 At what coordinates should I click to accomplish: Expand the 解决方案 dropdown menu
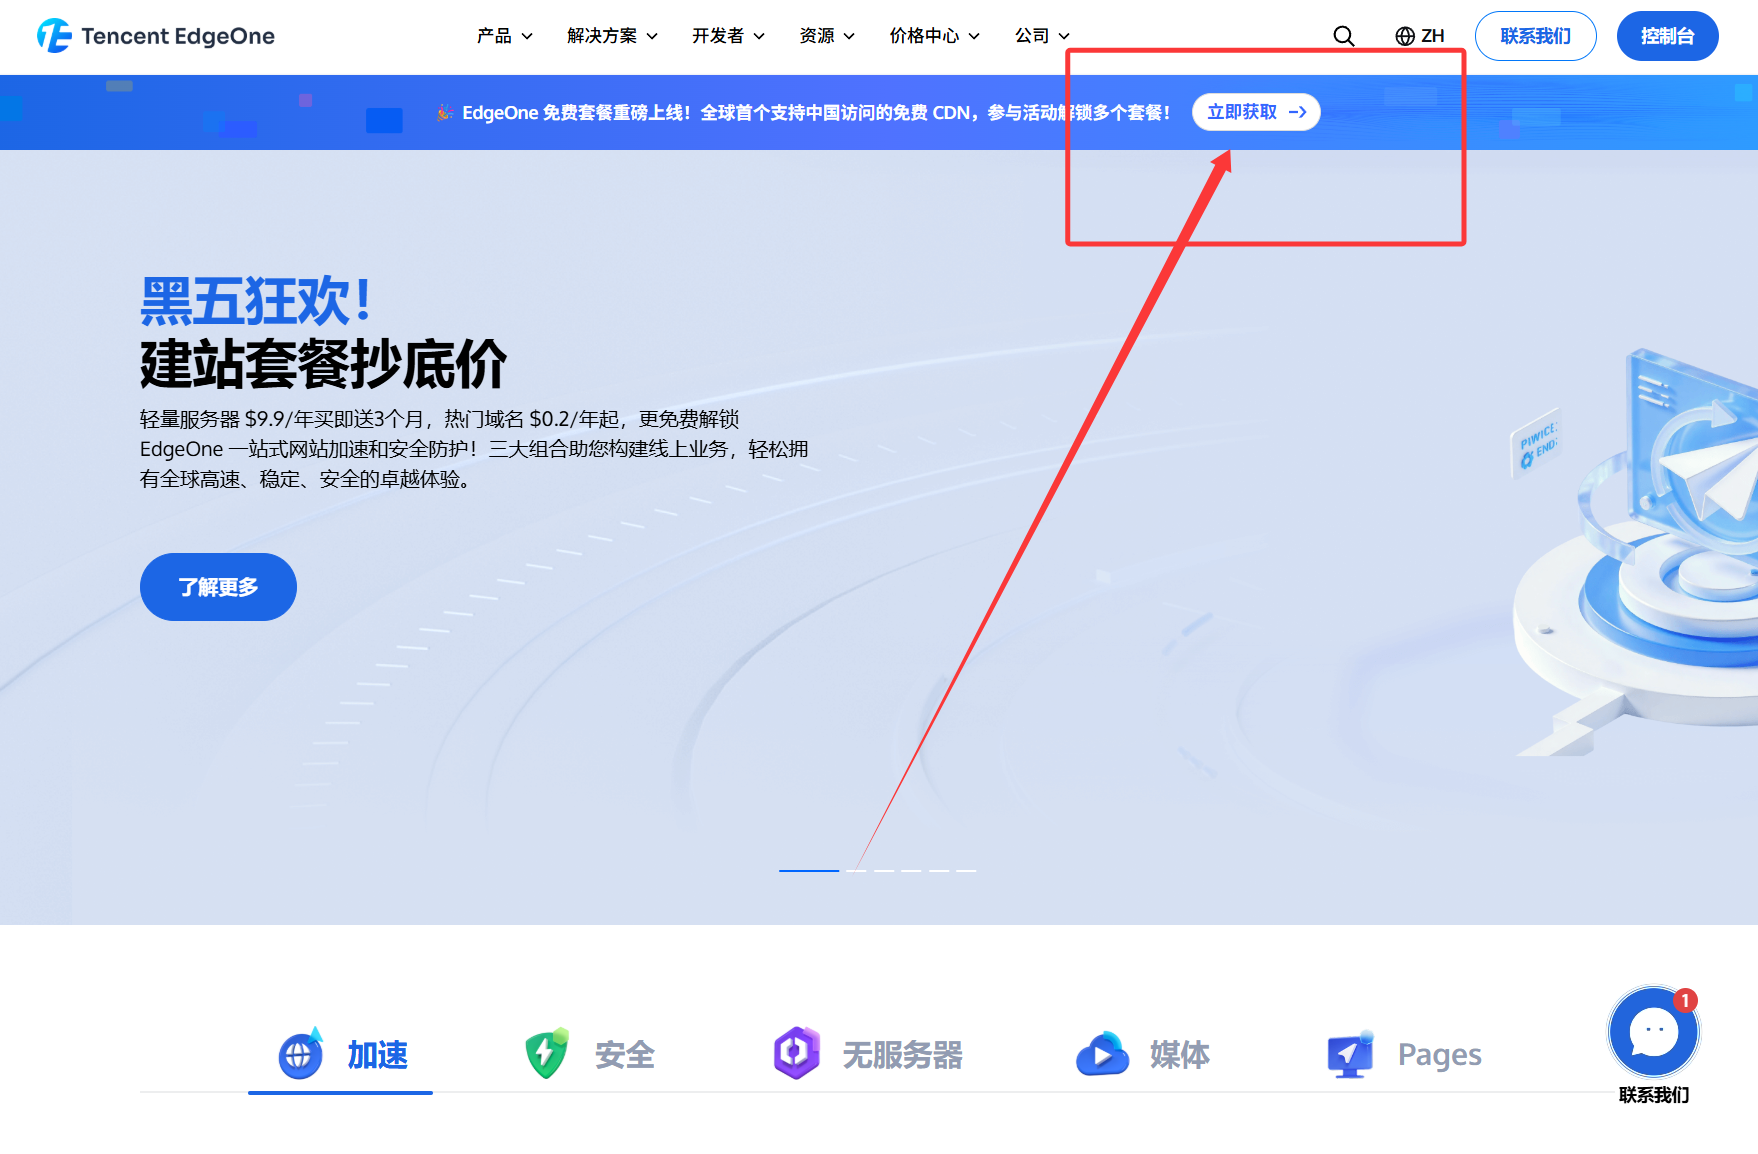pyautogui.click(x=612, y=36)
